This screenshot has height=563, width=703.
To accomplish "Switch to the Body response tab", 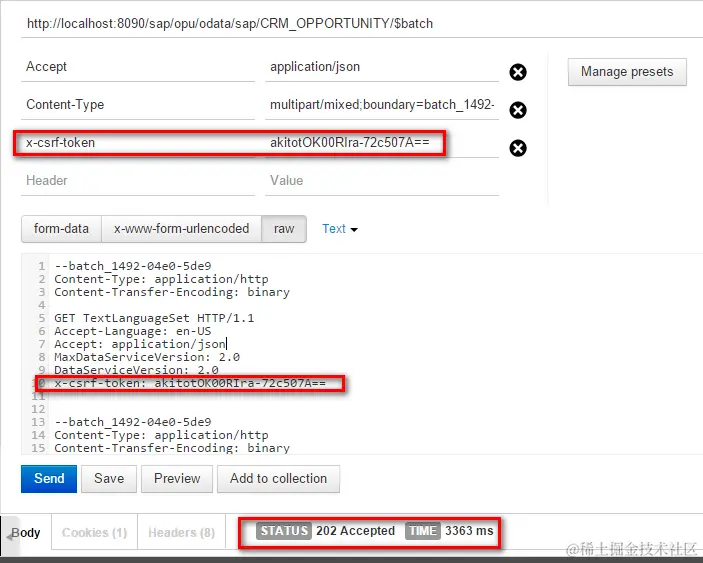I will [26, 533].
